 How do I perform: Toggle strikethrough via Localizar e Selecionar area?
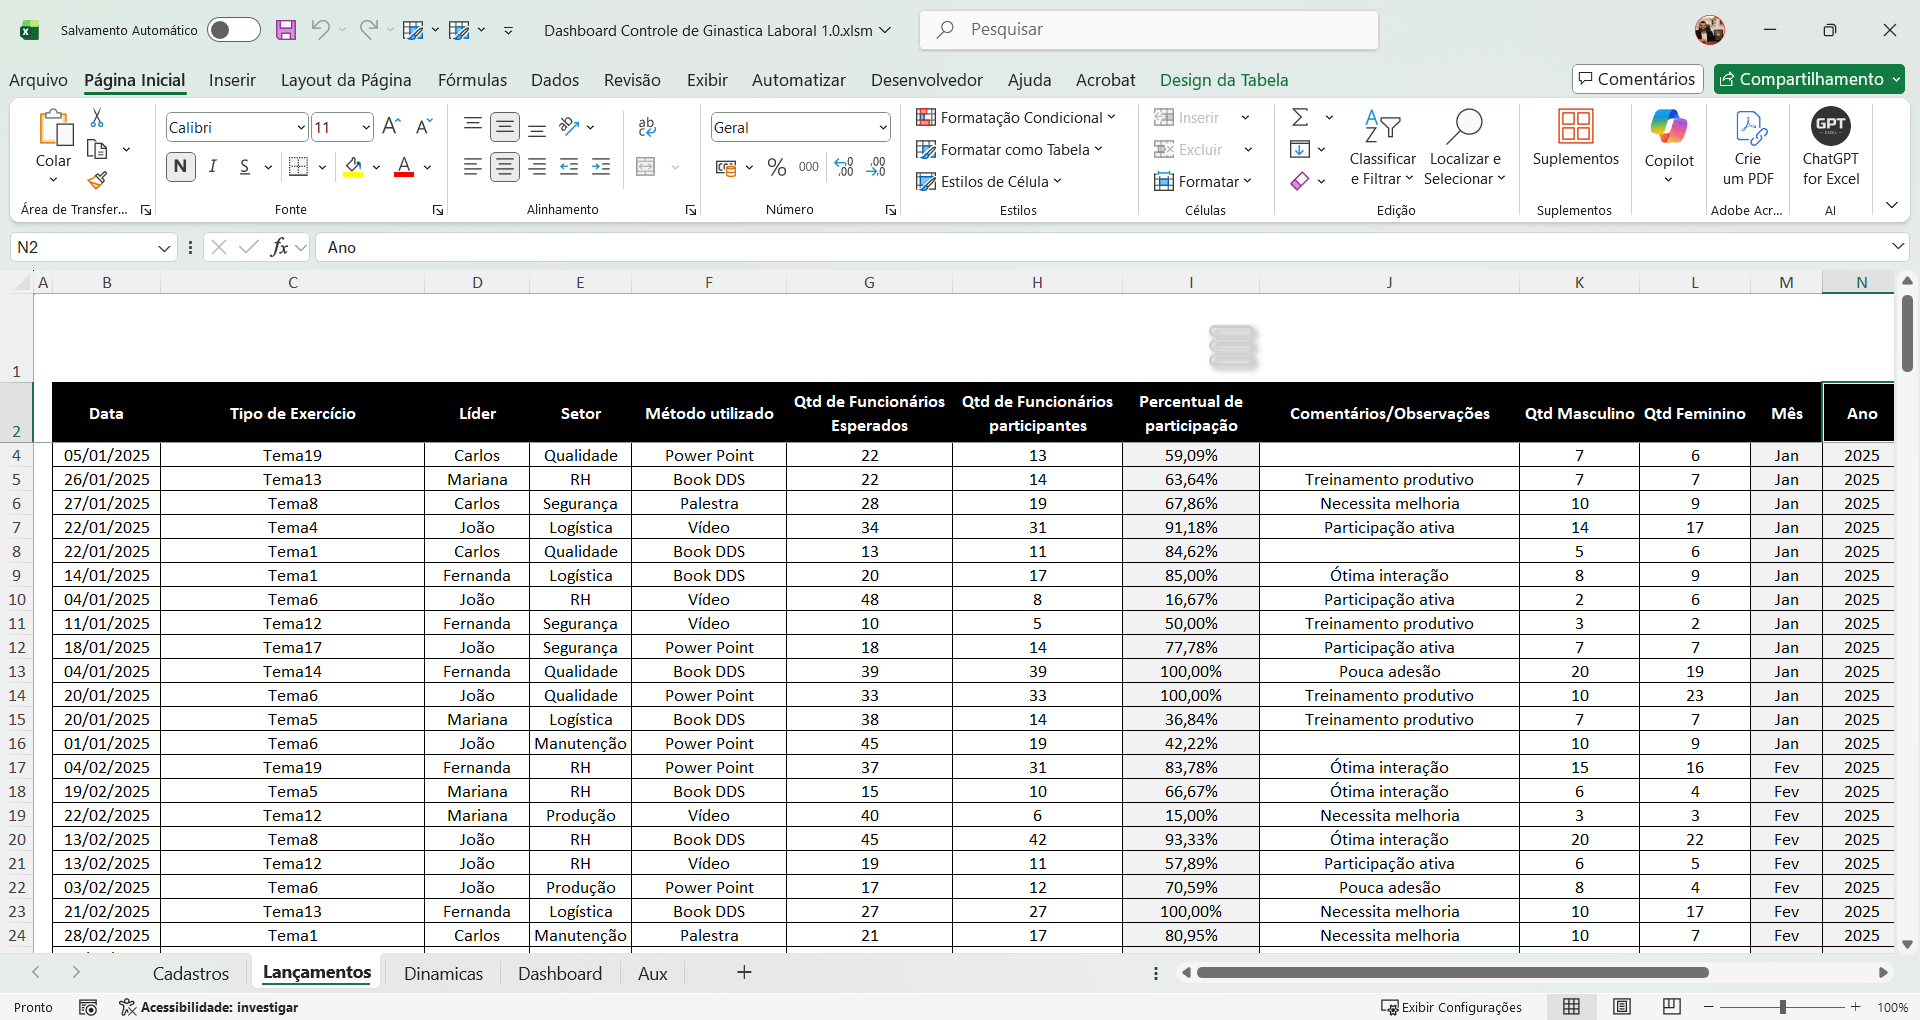click(x=1464, y=148)
